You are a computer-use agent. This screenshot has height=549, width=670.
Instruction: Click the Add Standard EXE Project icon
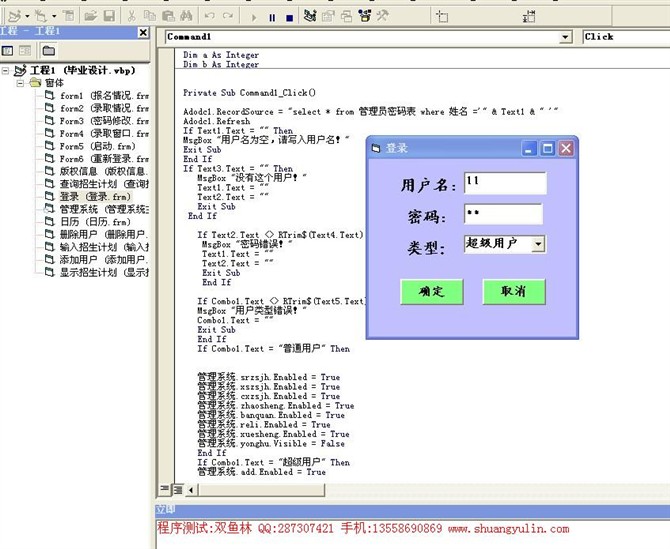[x=15, y=16]
